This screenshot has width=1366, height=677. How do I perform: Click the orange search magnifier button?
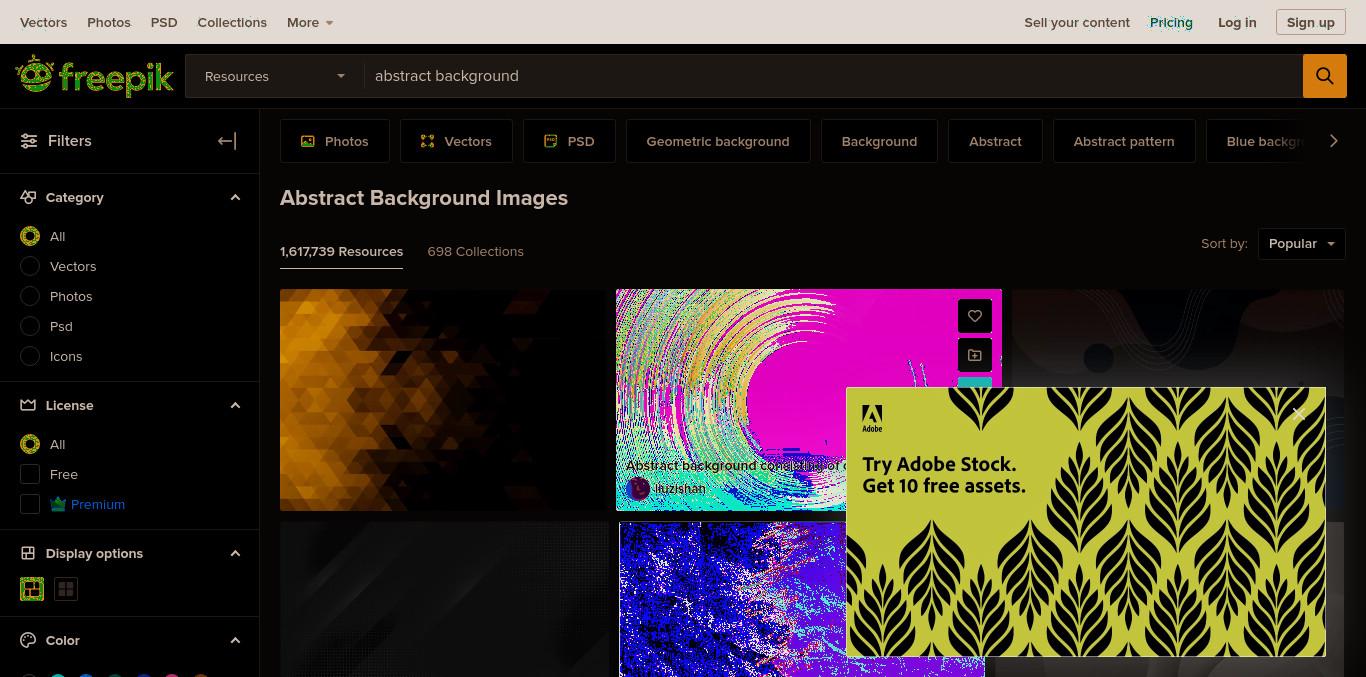(1324, 76)
